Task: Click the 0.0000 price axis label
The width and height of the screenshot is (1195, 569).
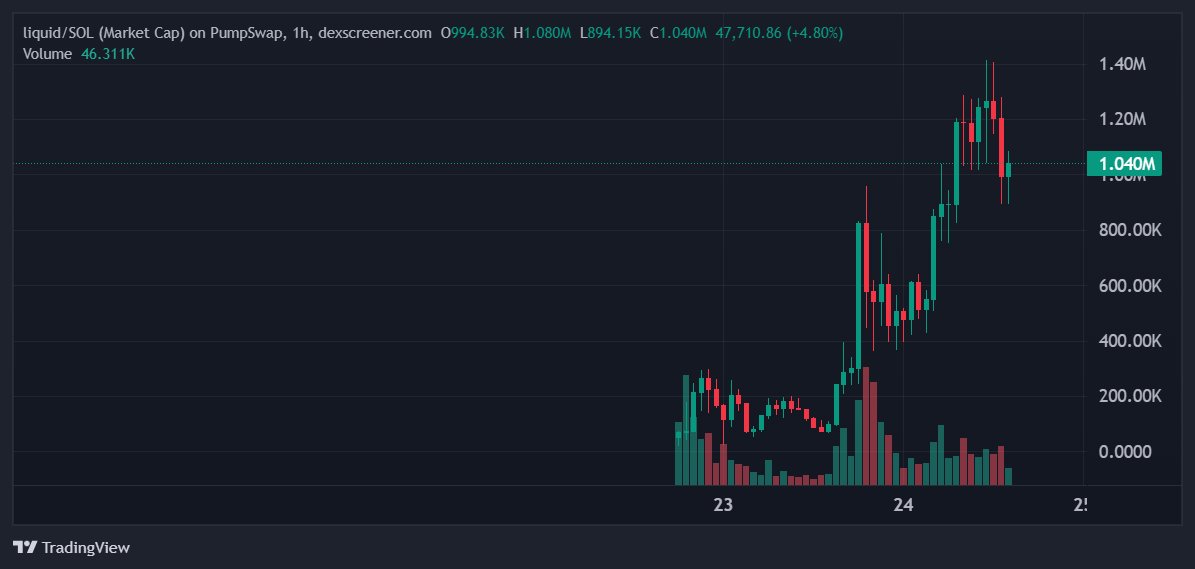Action: pos(1124,452)
